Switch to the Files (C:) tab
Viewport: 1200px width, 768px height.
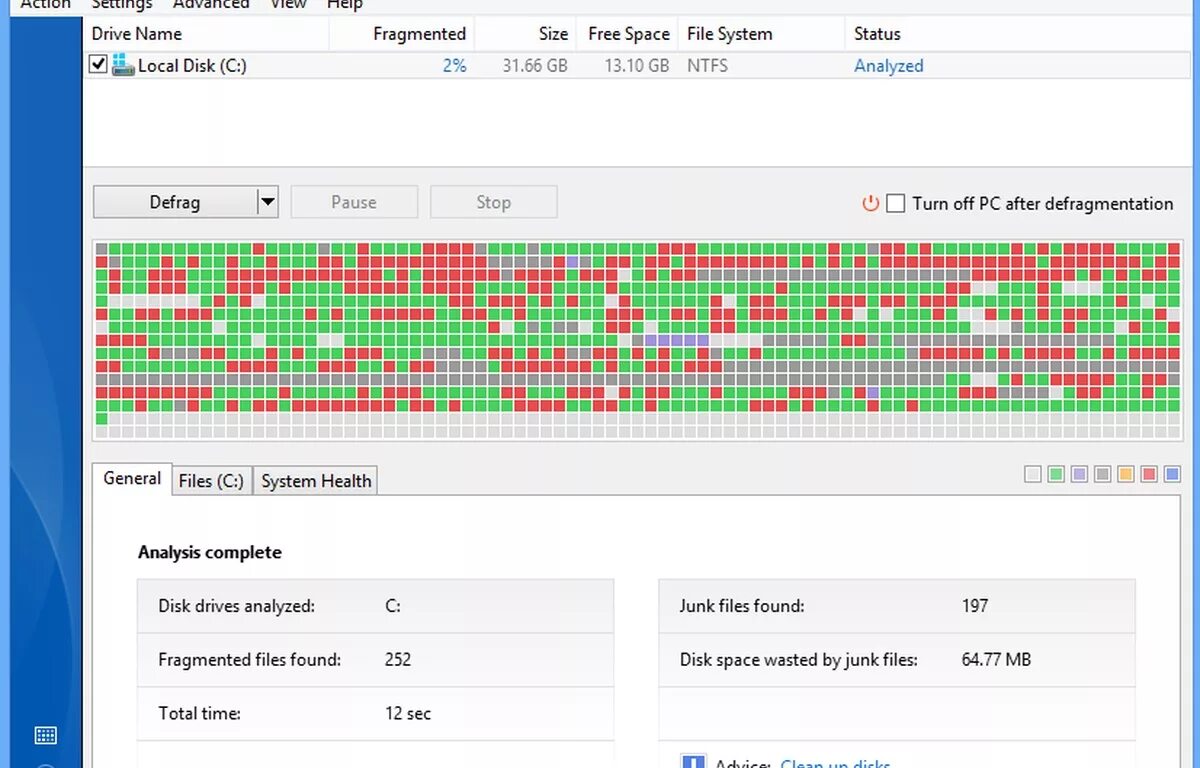pyautogui.click(x=211, y=481)
